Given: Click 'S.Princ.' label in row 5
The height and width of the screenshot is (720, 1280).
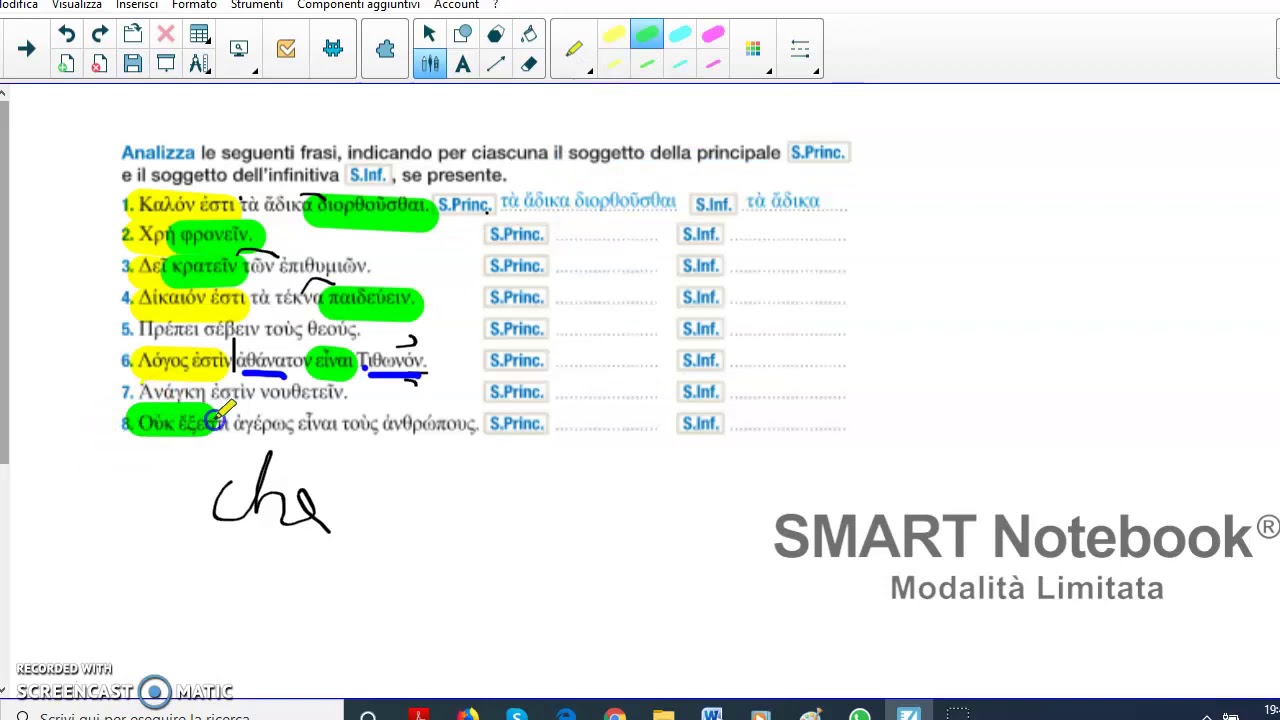Looking at the screenshot, I should [x=516, y=329].
